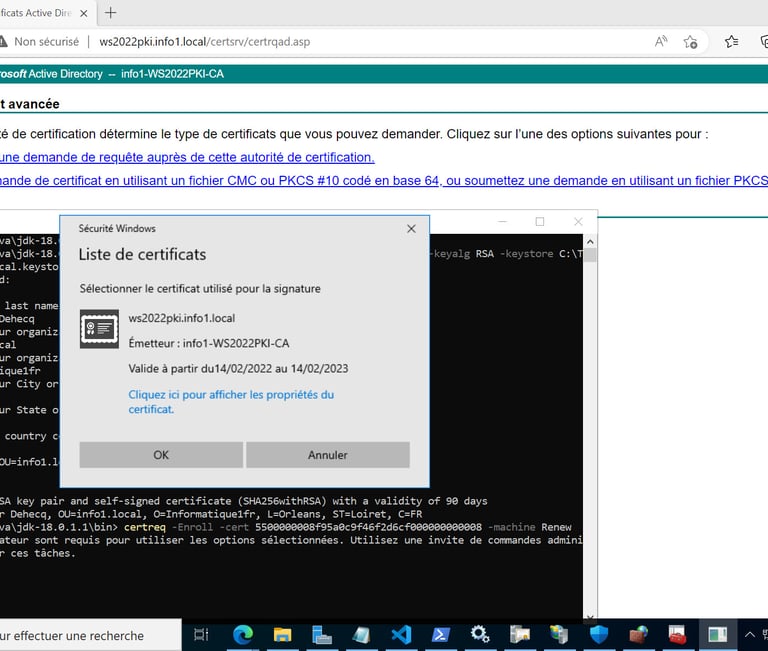Click the certreq command in the console
Viewport: 768px width, 651px height.
[x=145, y=527]
